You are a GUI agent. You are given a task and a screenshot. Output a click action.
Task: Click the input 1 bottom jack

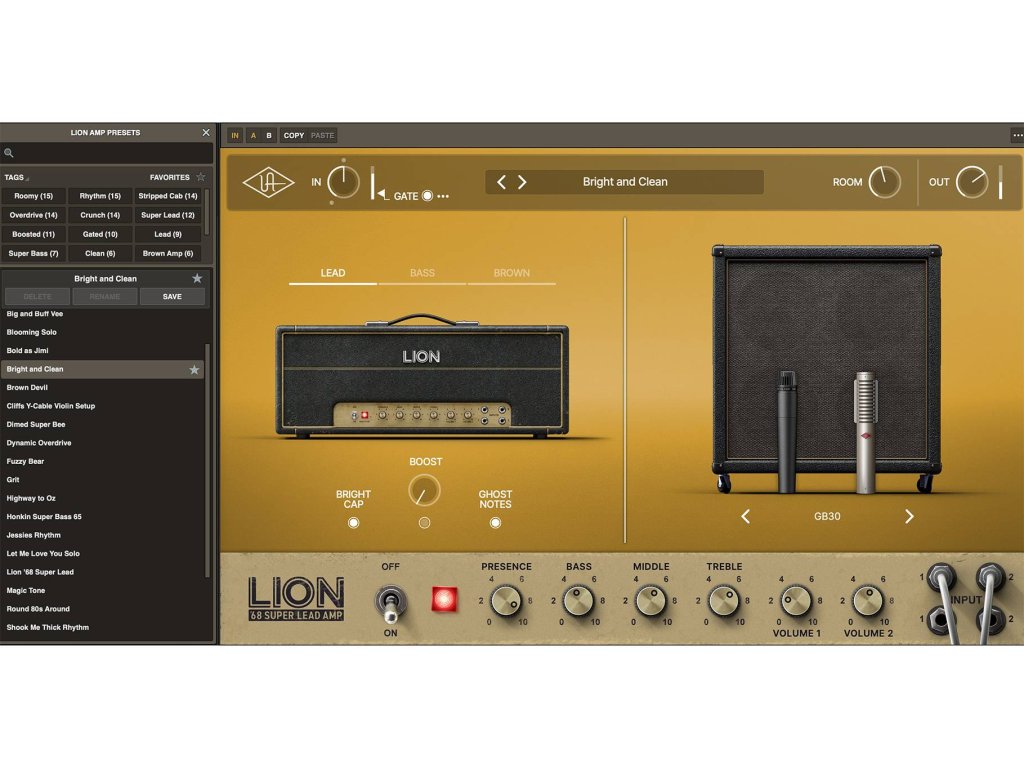939,620
